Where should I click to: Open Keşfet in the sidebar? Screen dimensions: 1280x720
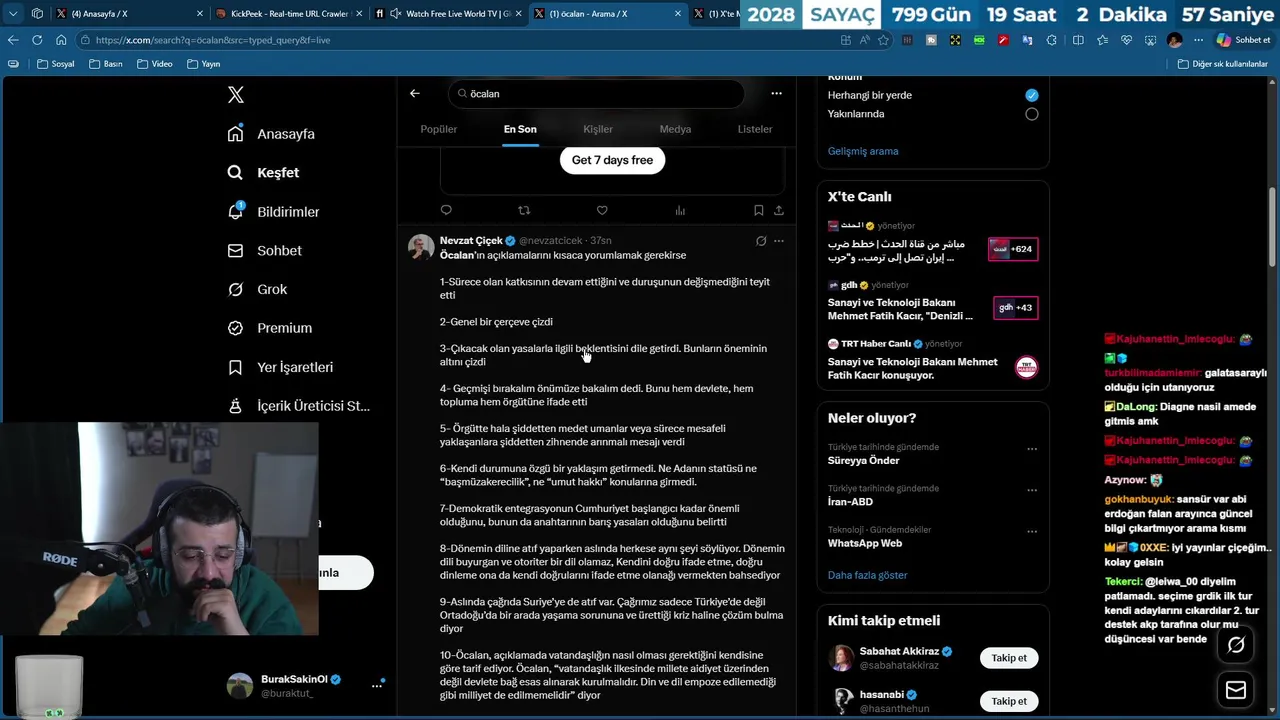(263, 173)
